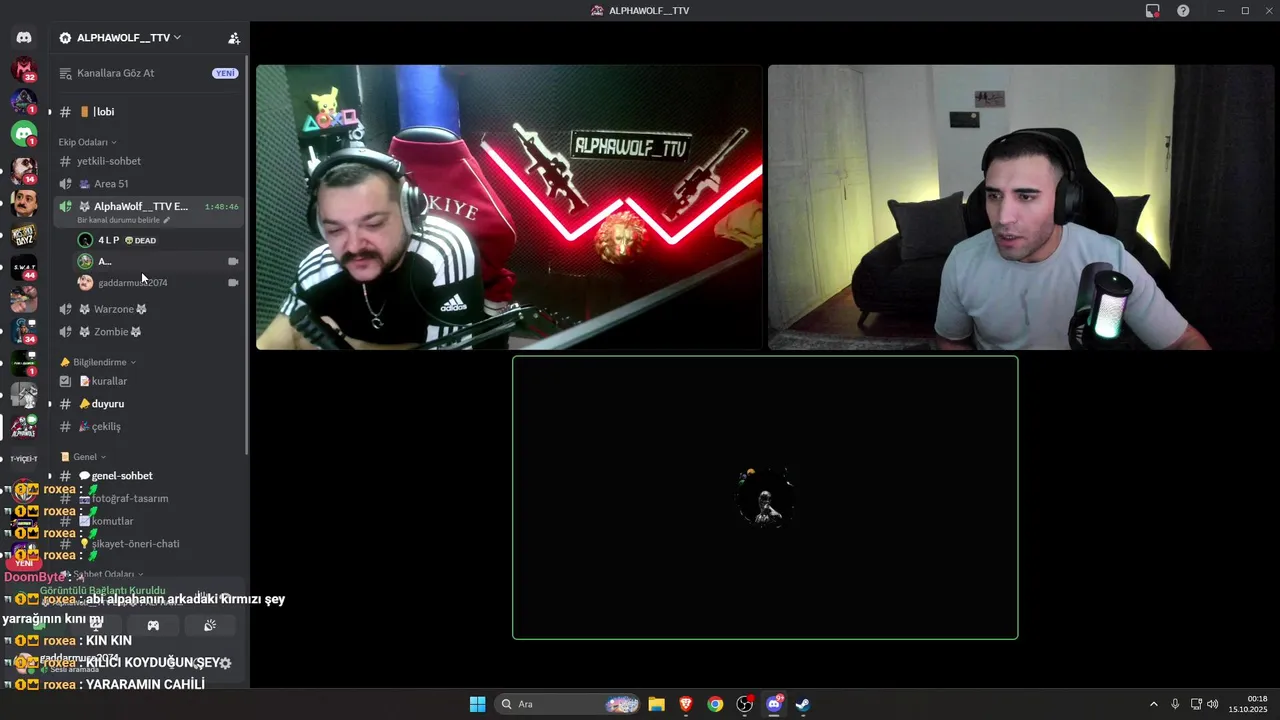Open the genel-sohbet channel
This screenshot has width=1280, height=720.
pos(148,476)
